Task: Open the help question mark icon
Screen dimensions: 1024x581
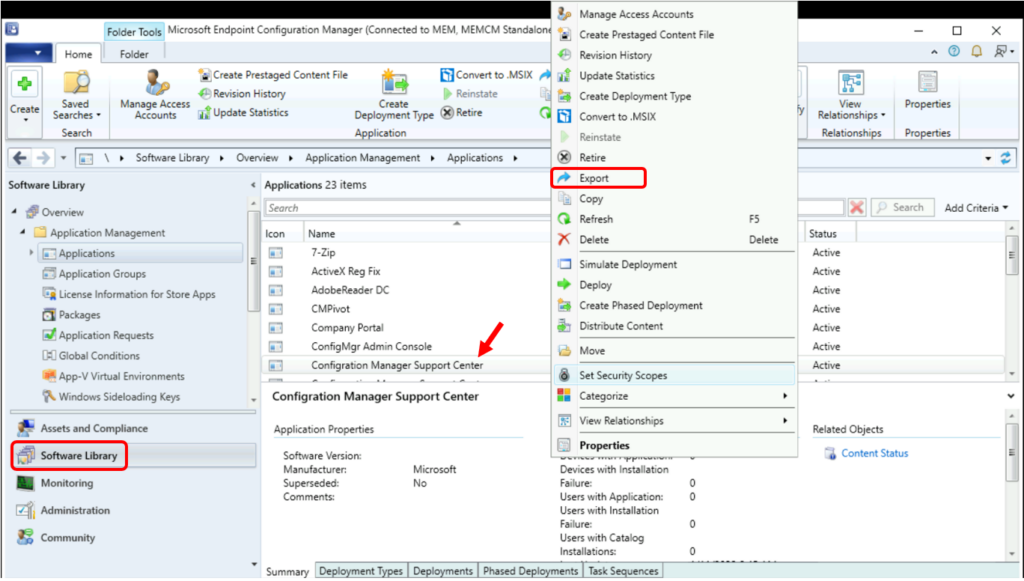Action: pos(954,51)
